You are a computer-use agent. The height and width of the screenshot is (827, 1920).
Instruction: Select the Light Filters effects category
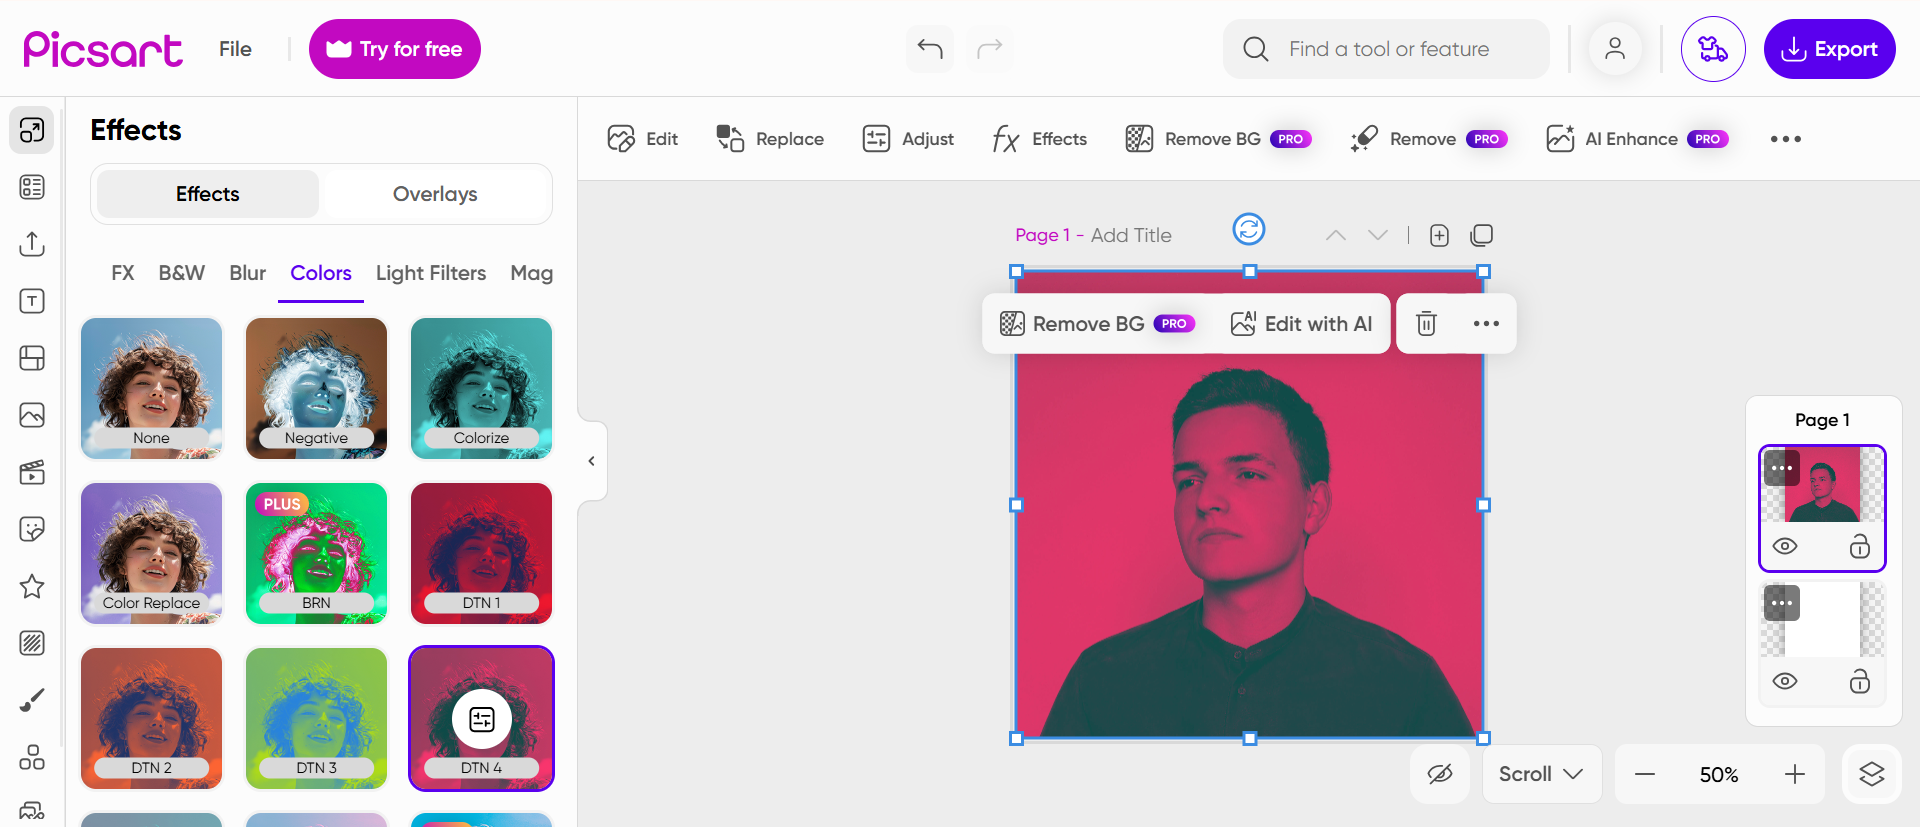click(x=431, y=273)
